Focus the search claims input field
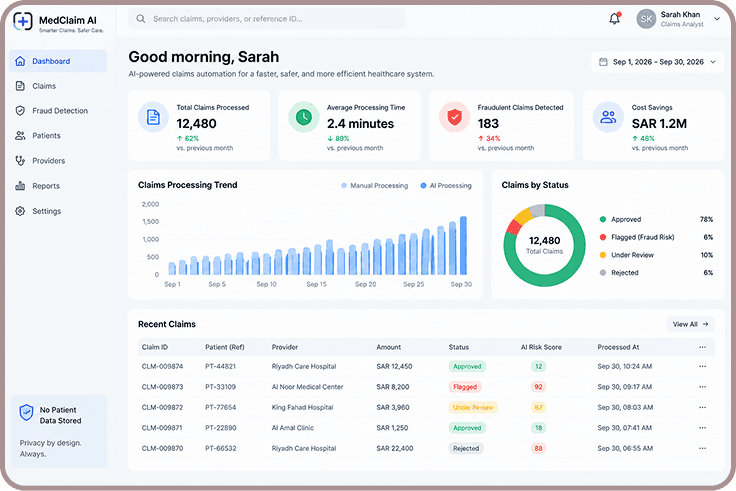The height and width of the screenshot is (491, 736). tap(267, 19)
